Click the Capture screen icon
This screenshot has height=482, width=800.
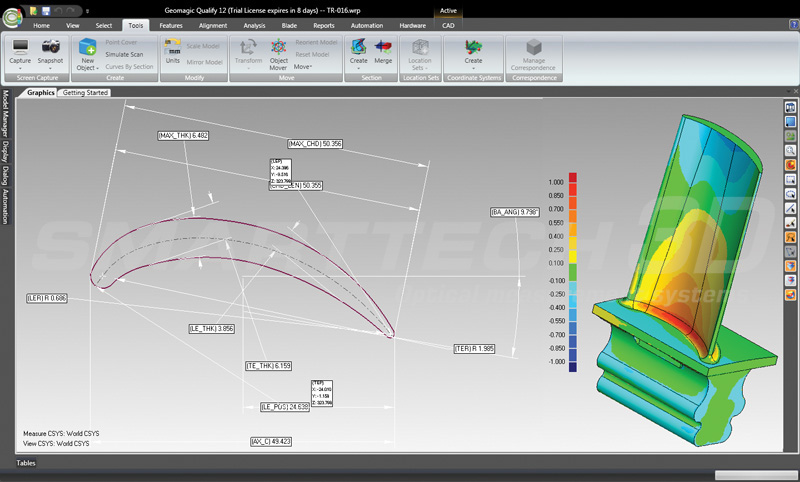point(20,47)
